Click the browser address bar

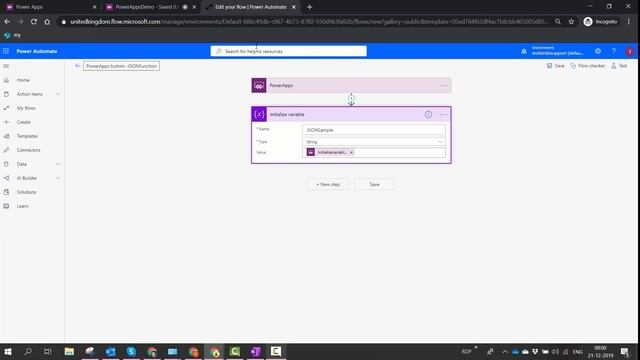click(x=308, y=22)
